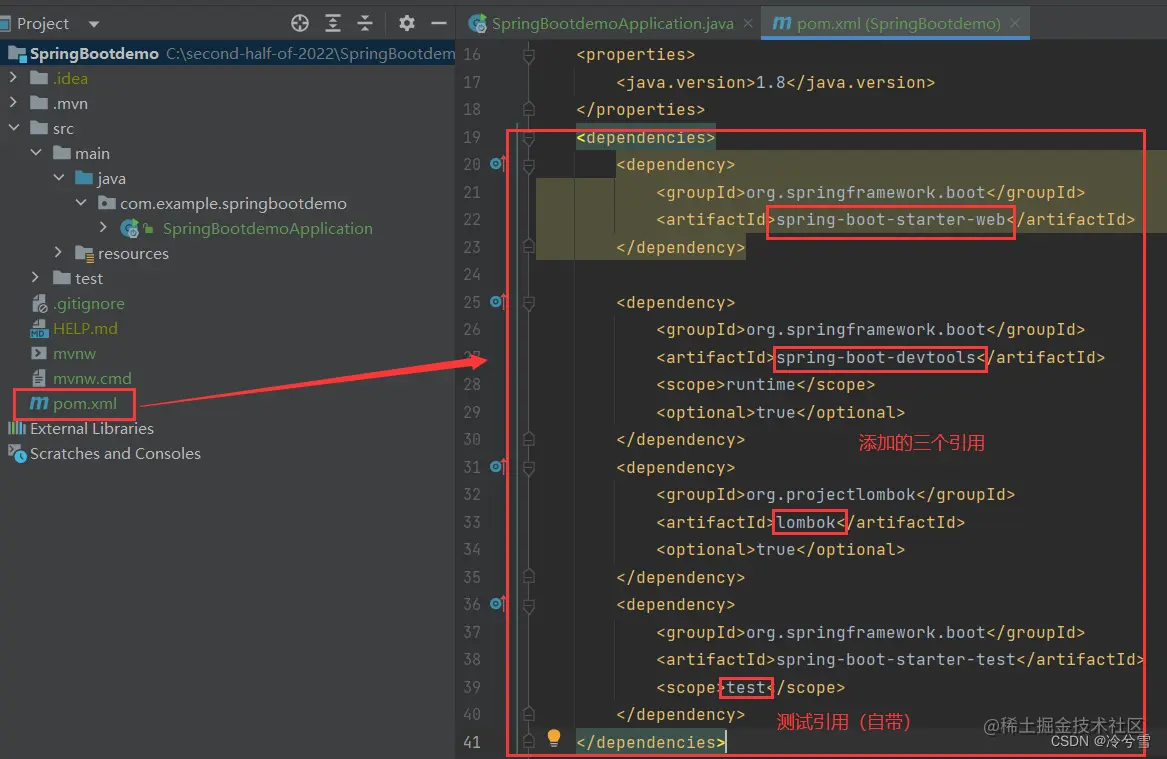This screenshot has height=759, width=1167.
Task: Click the gutter dependency icon on line 20
Action: point(497,163)
